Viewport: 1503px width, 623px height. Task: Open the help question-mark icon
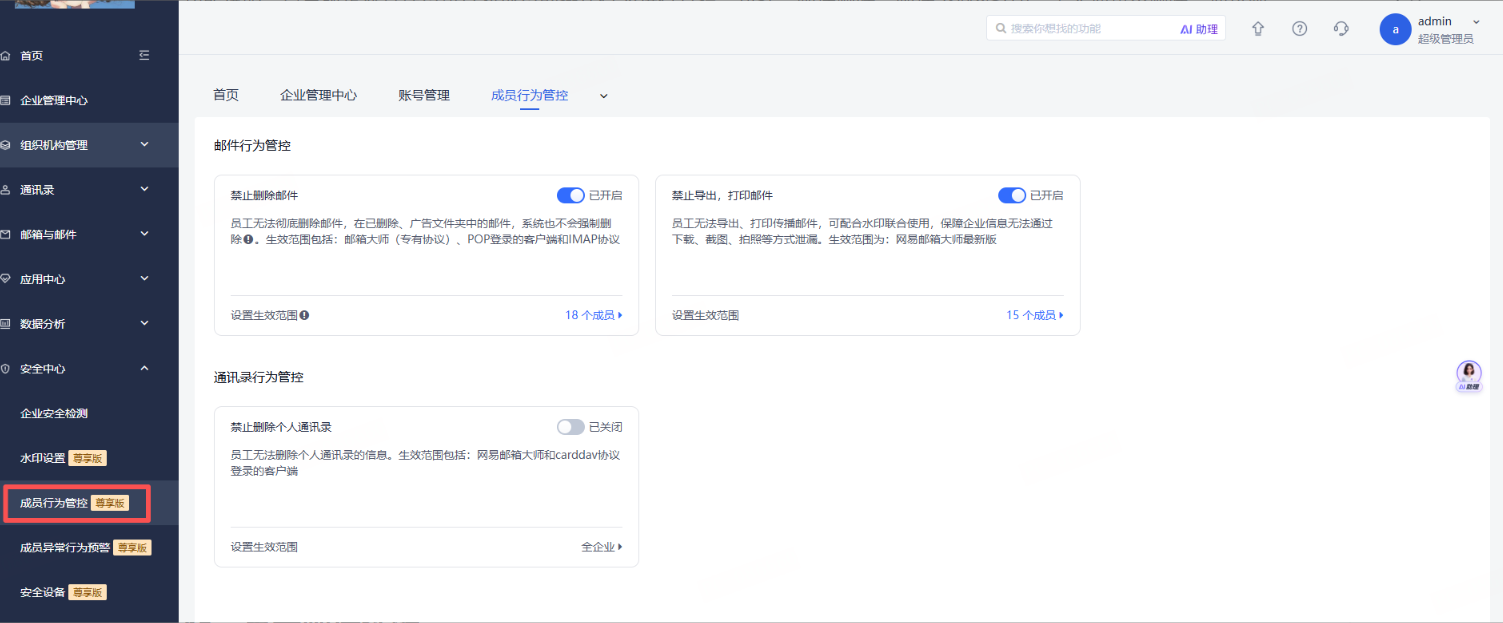(x=1300, y=29)
